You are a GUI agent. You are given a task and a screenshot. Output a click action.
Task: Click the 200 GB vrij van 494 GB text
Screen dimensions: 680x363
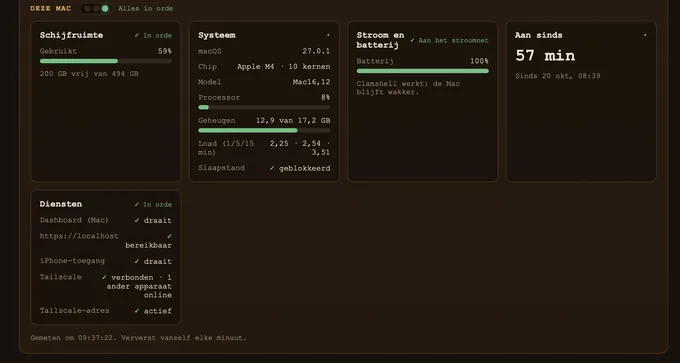point(89,74)
